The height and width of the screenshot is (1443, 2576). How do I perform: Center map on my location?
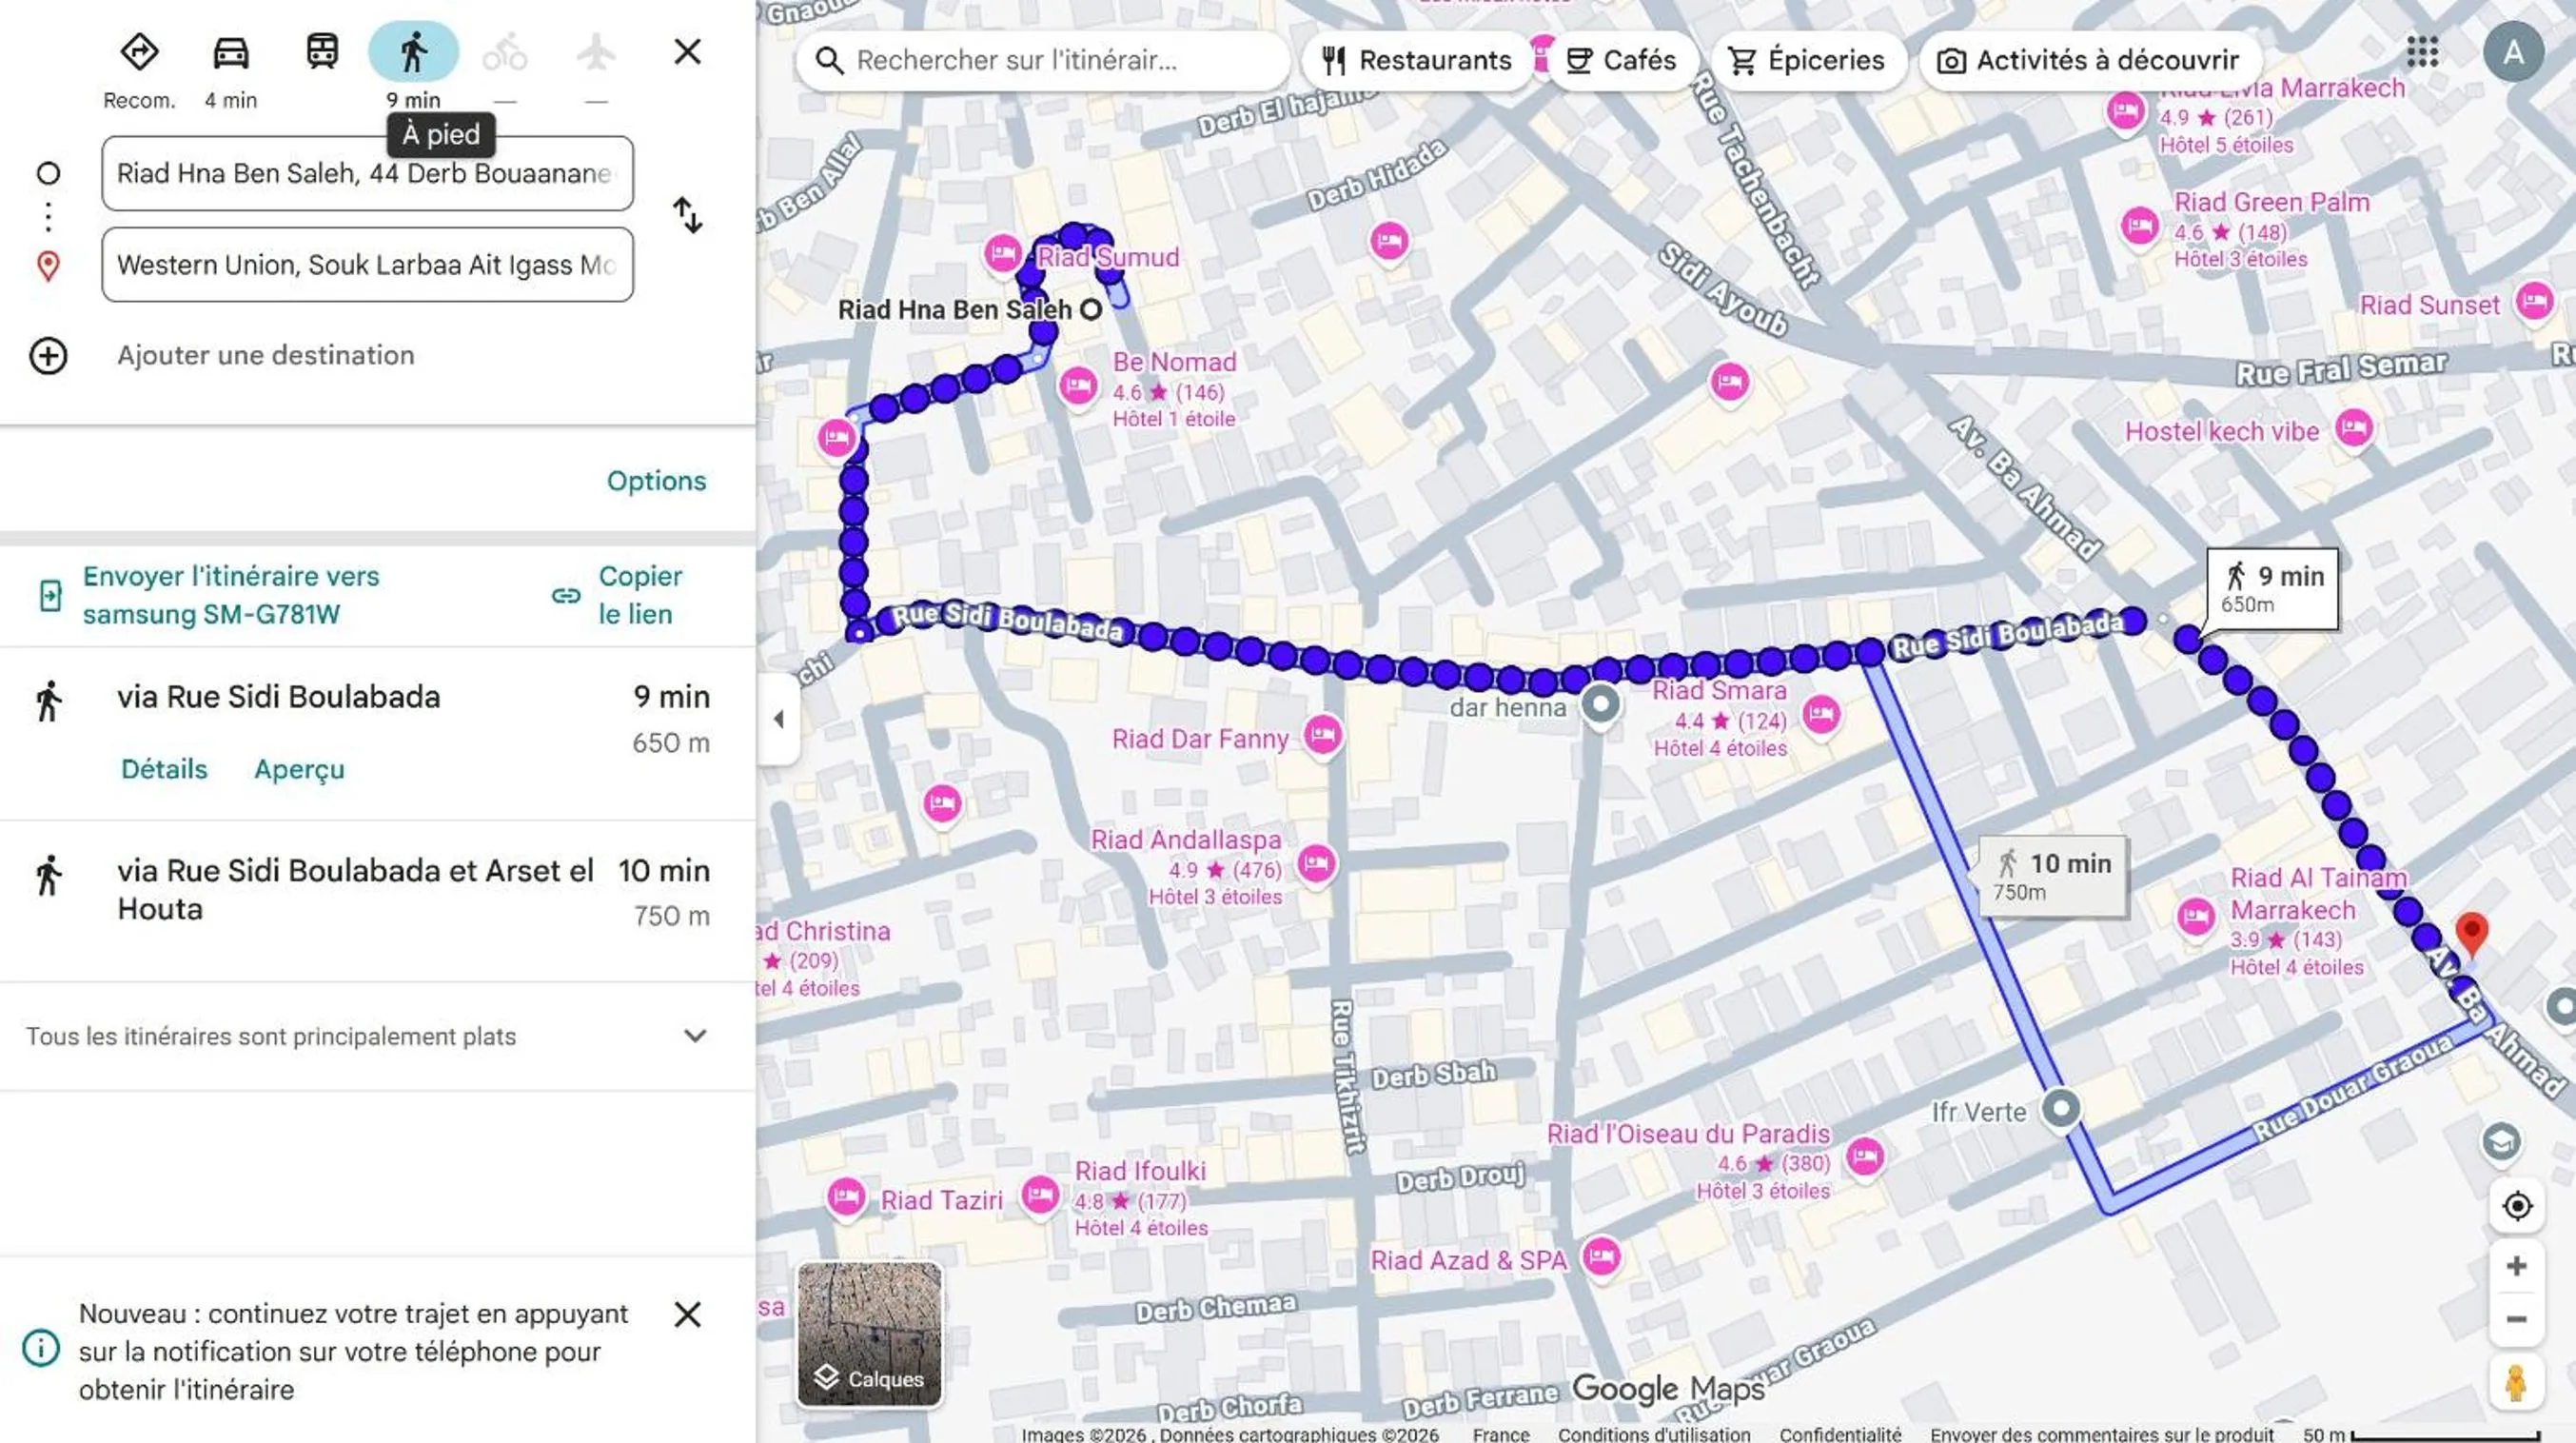click(x=2516, y=1205)
